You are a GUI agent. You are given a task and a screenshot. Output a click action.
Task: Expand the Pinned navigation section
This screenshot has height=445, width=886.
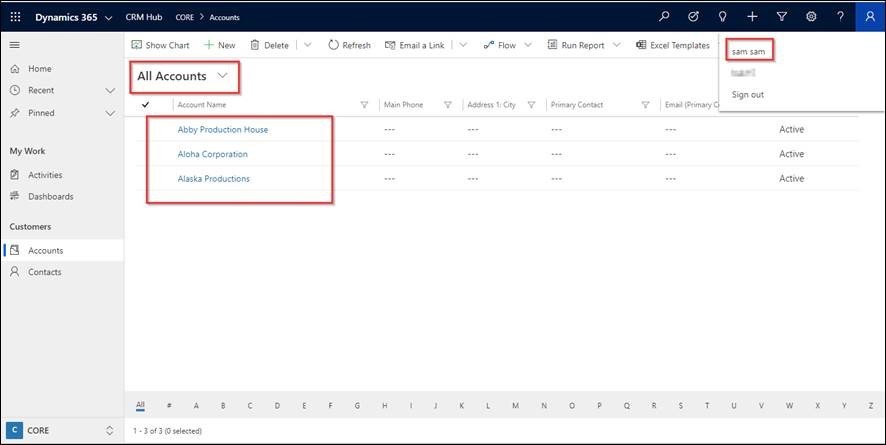[x=110, y=113]
